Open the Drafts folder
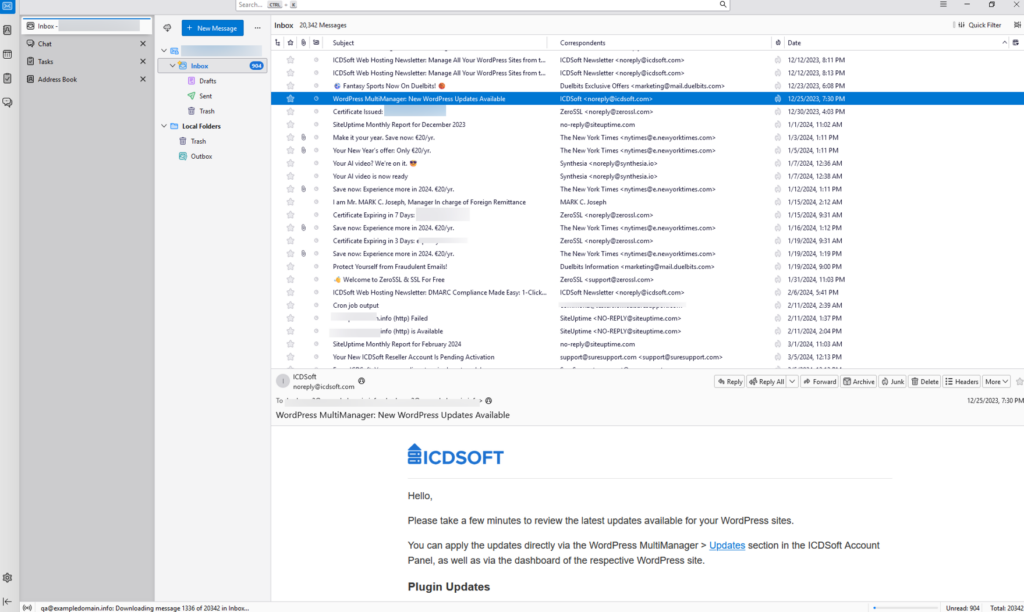The width and height of the screenshot is (1024, 612). point(208,81)
